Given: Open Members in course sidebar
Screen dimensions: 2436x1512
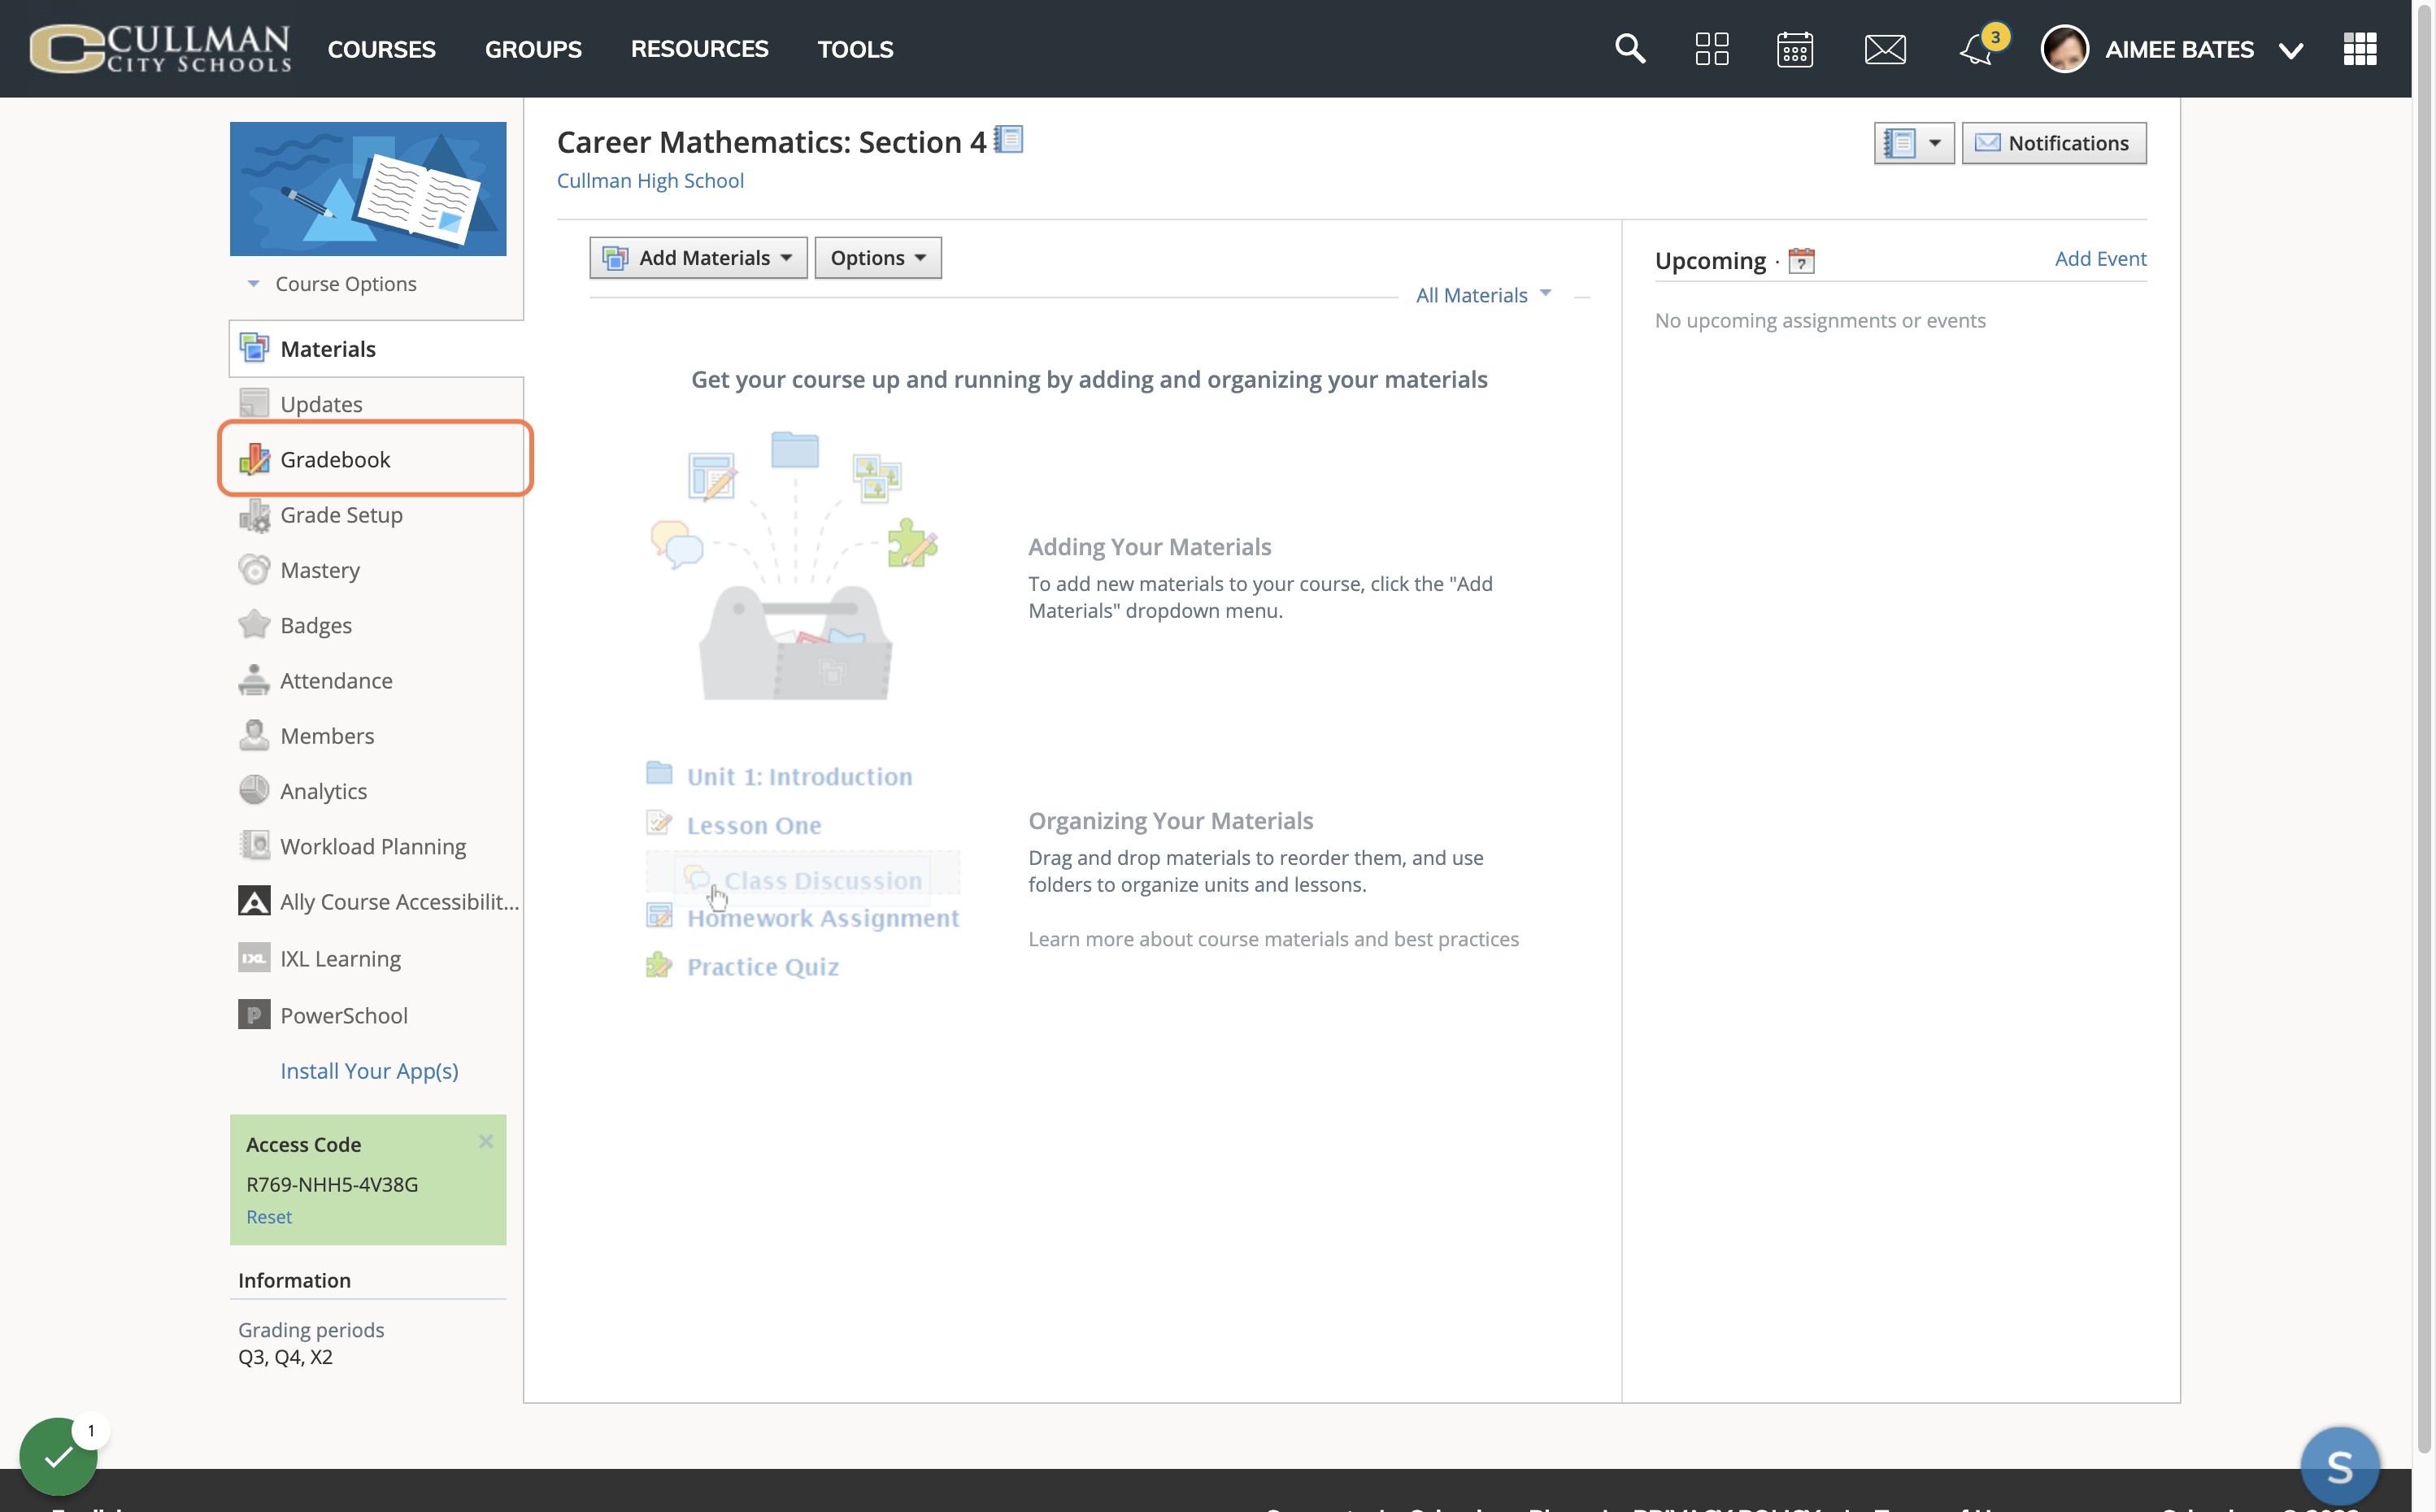Looking at the screenshot, I should tap(326, 736).
